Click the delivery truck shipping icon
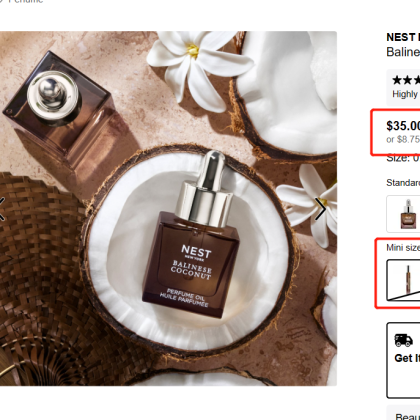 pos(403,340)
